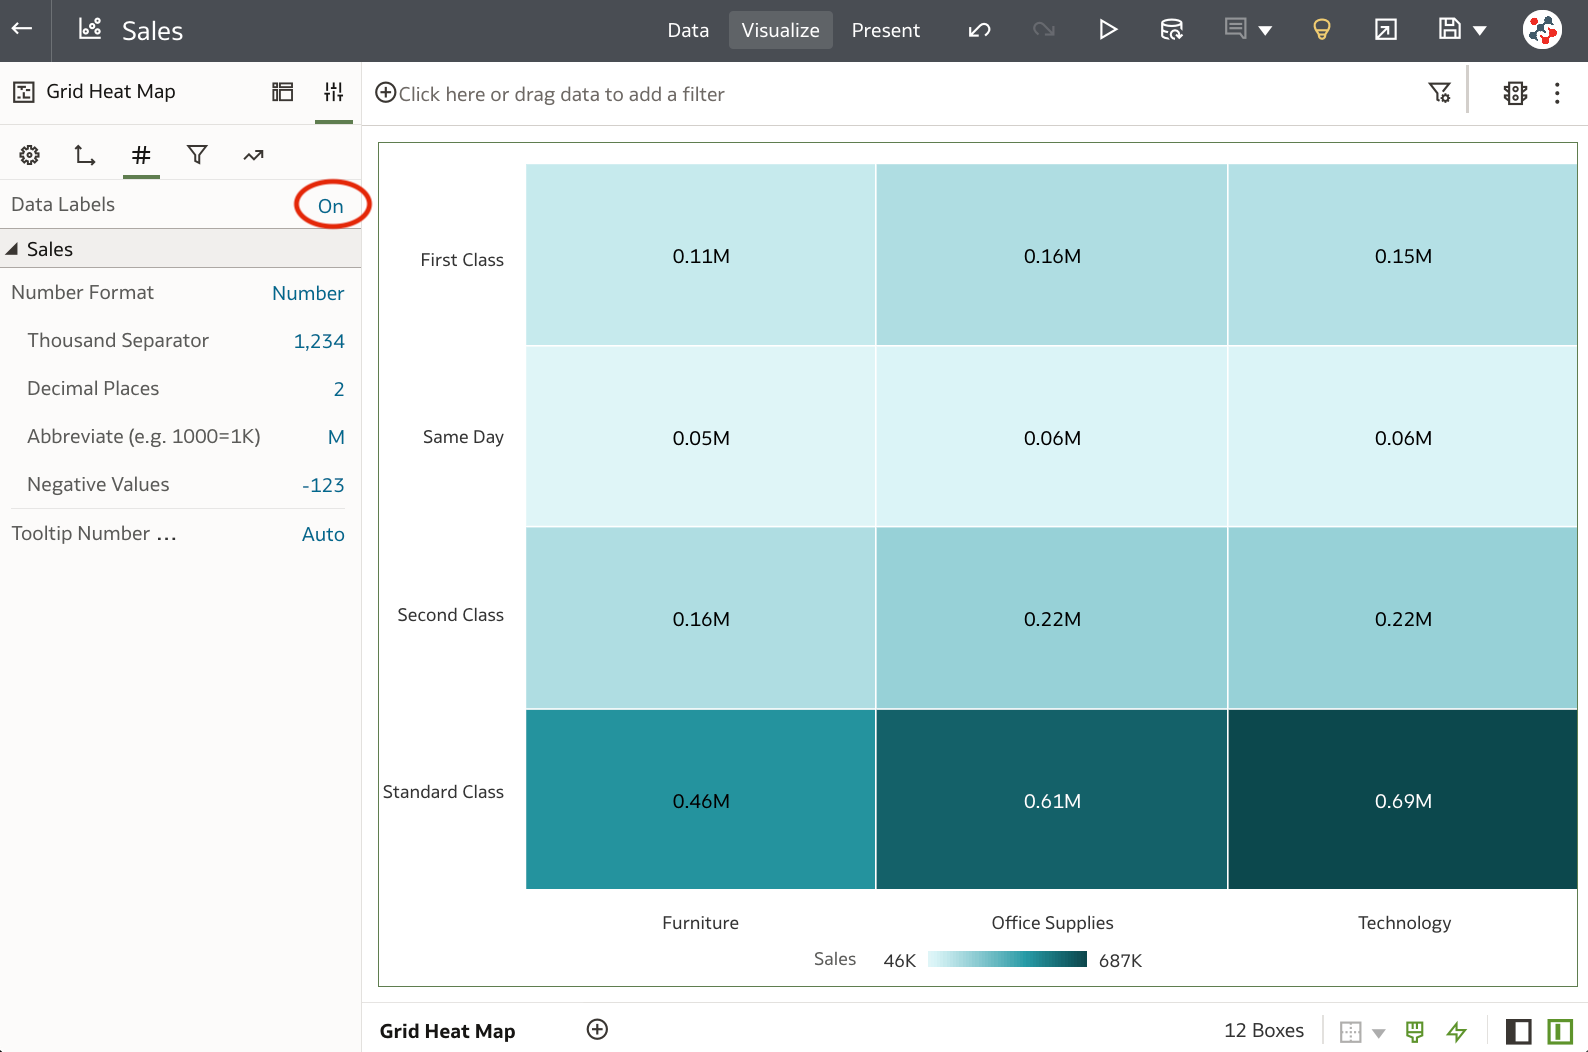Open General properties gear tab

click(x=30, y=155)
